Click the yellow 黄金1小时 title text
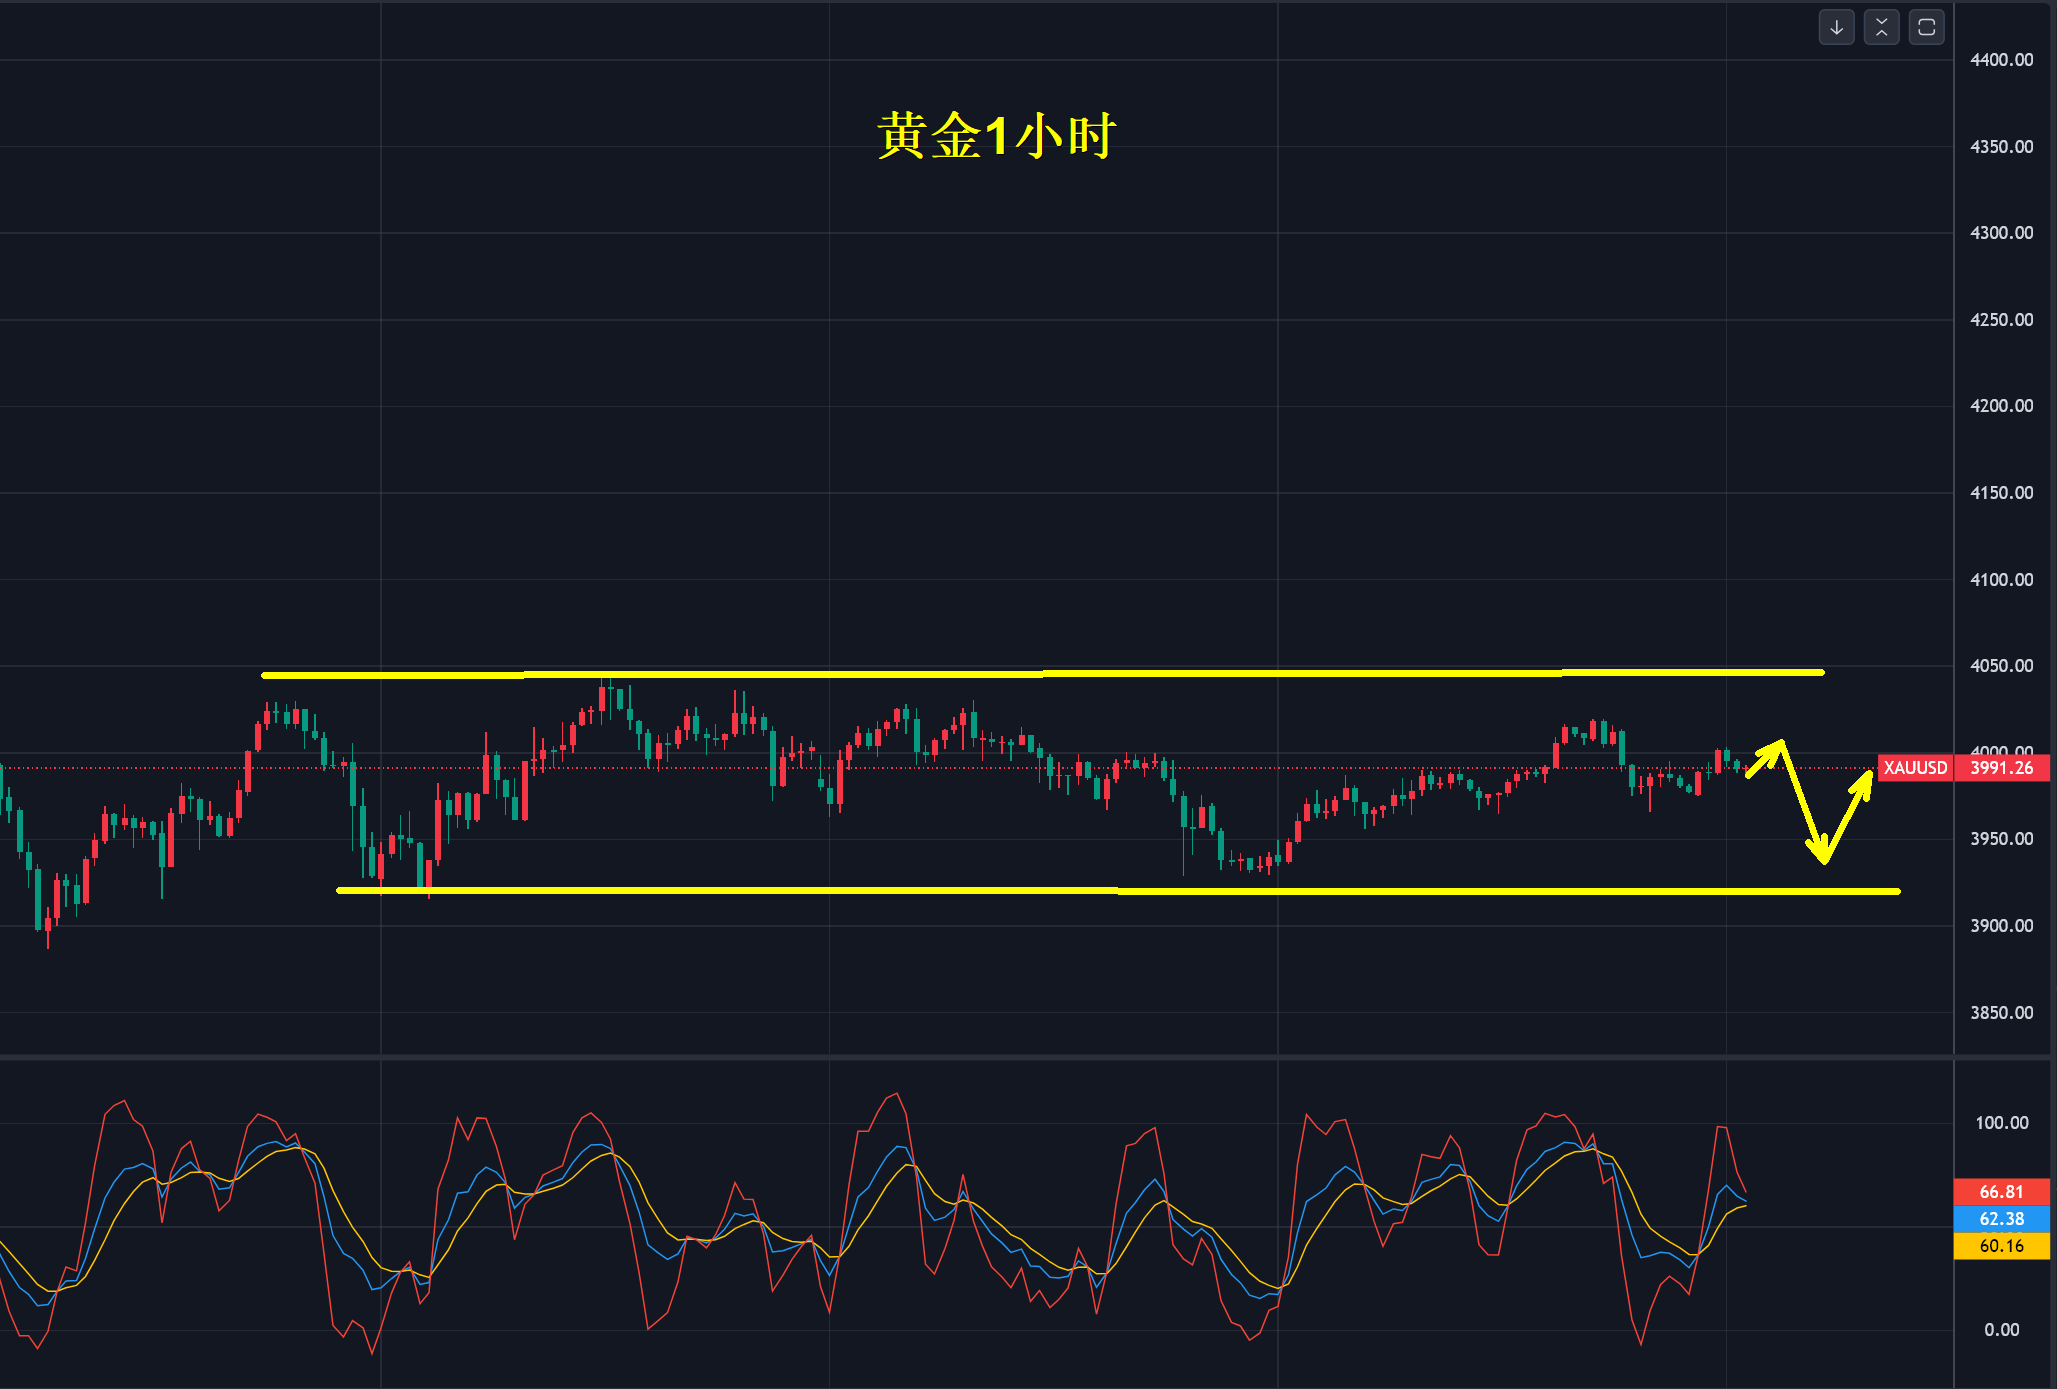 (x=996, y=135)
